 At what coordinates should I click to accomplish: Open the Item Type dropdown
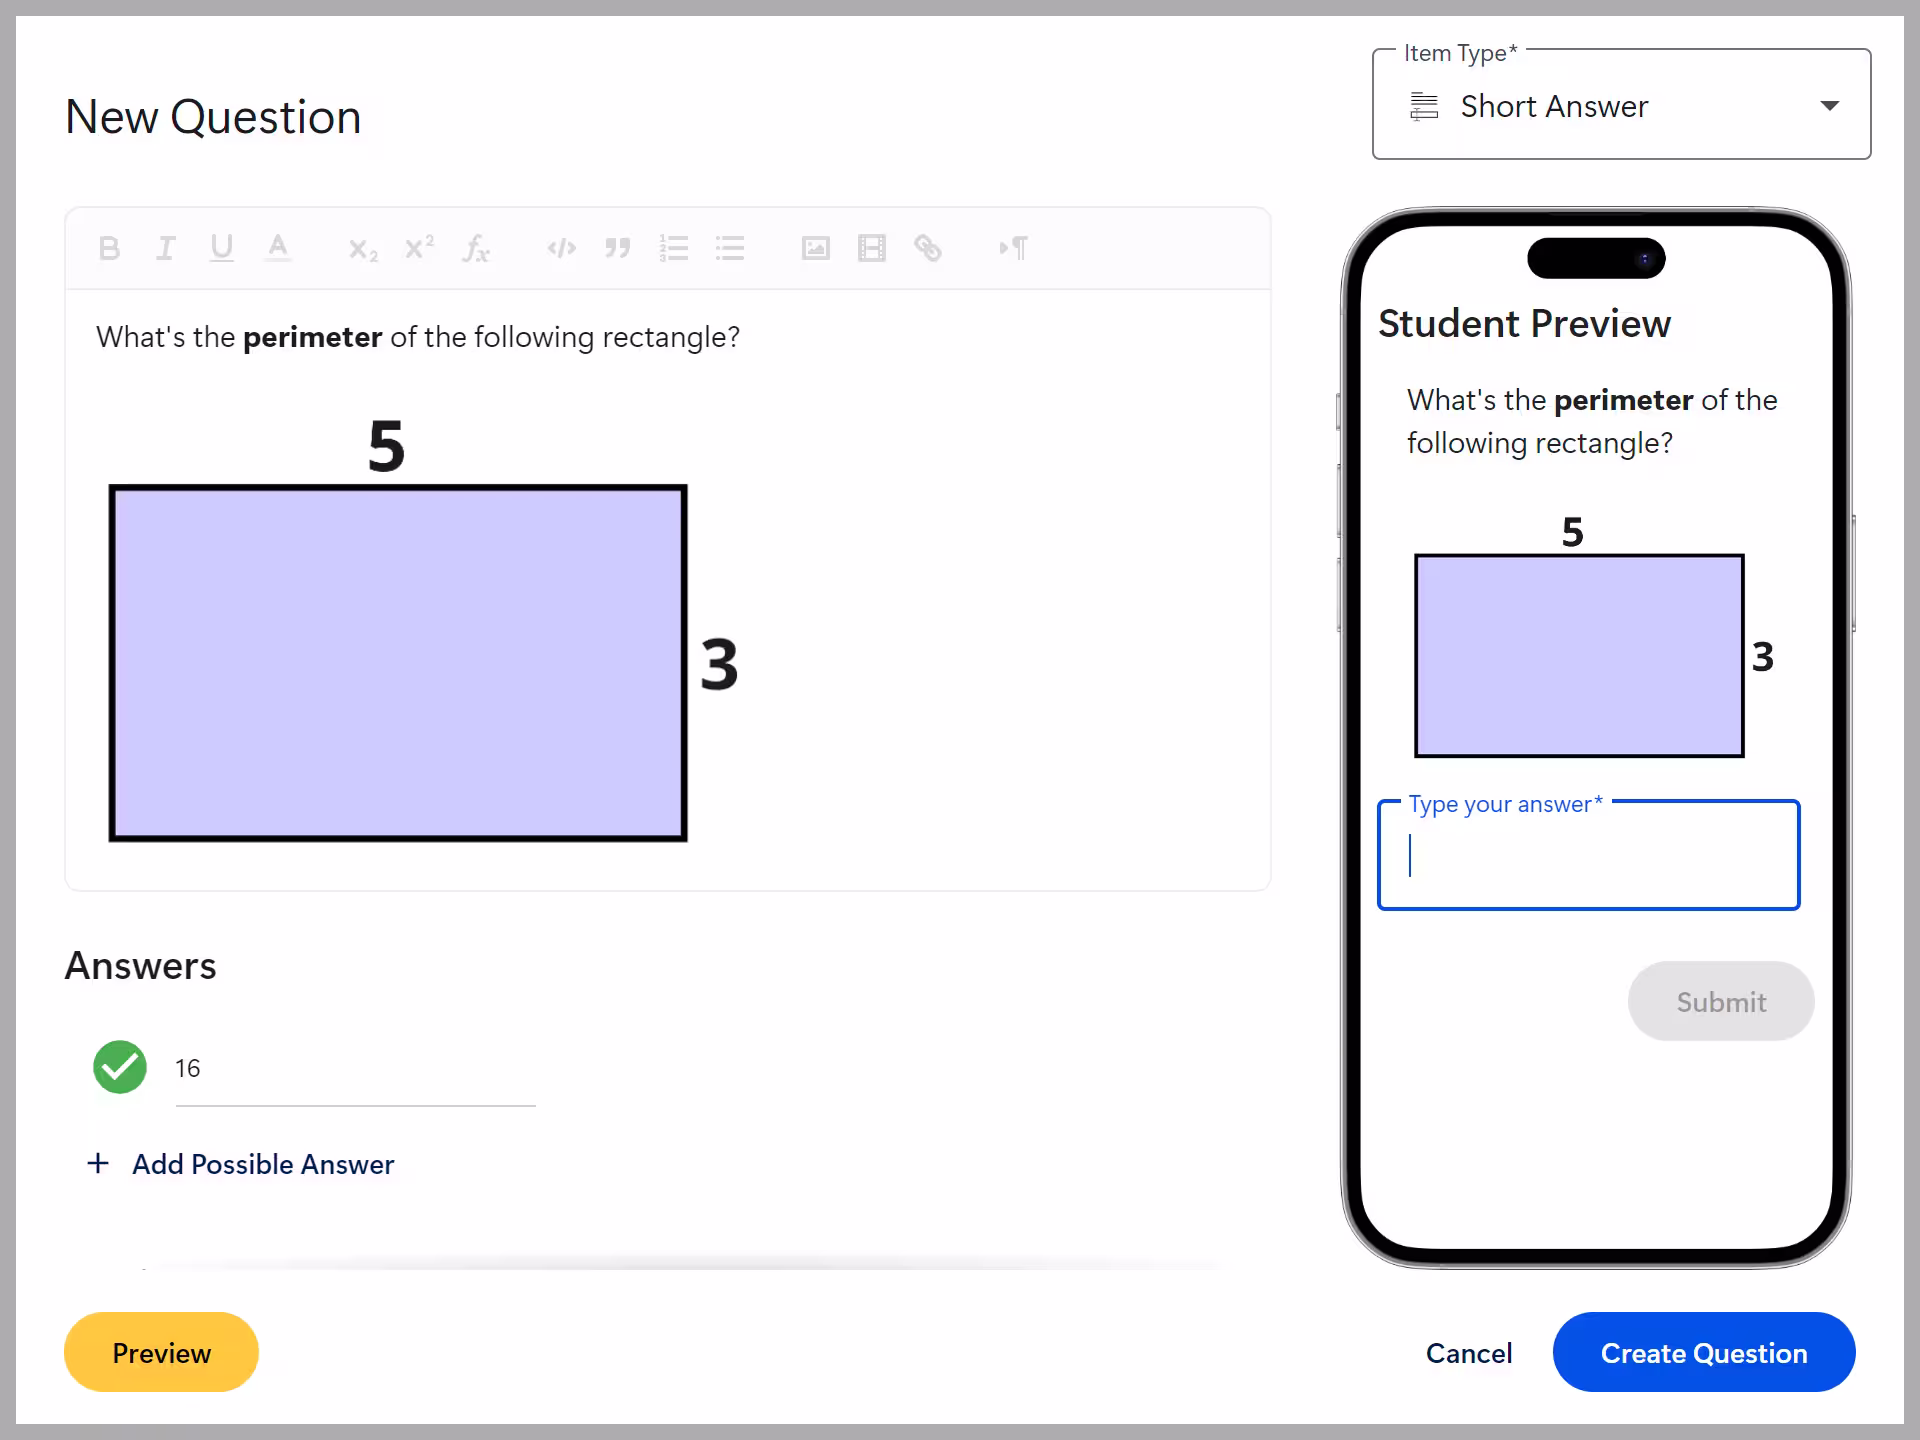[x=1830, y=104]
